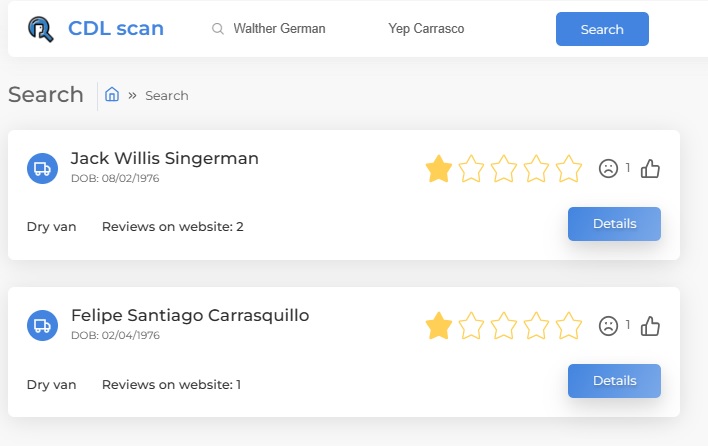Click Jack Willis Singerman's truck icon
708x446 pixels.
click(x=42, y=169)
